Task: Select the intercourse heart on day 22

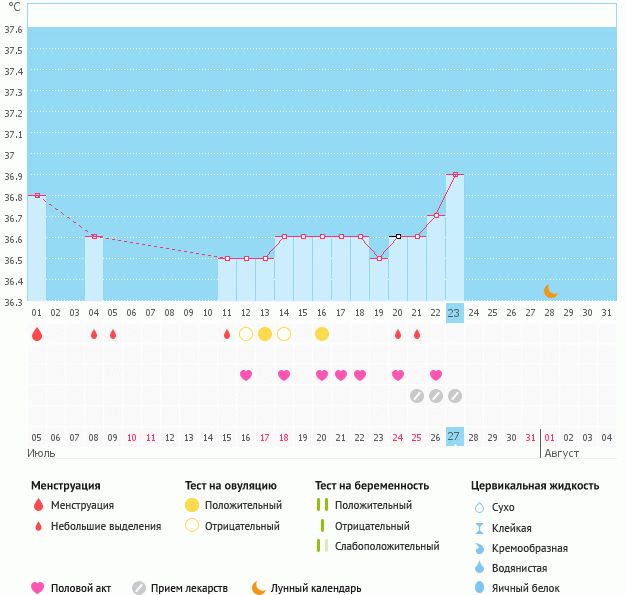Action: (436, 375)
